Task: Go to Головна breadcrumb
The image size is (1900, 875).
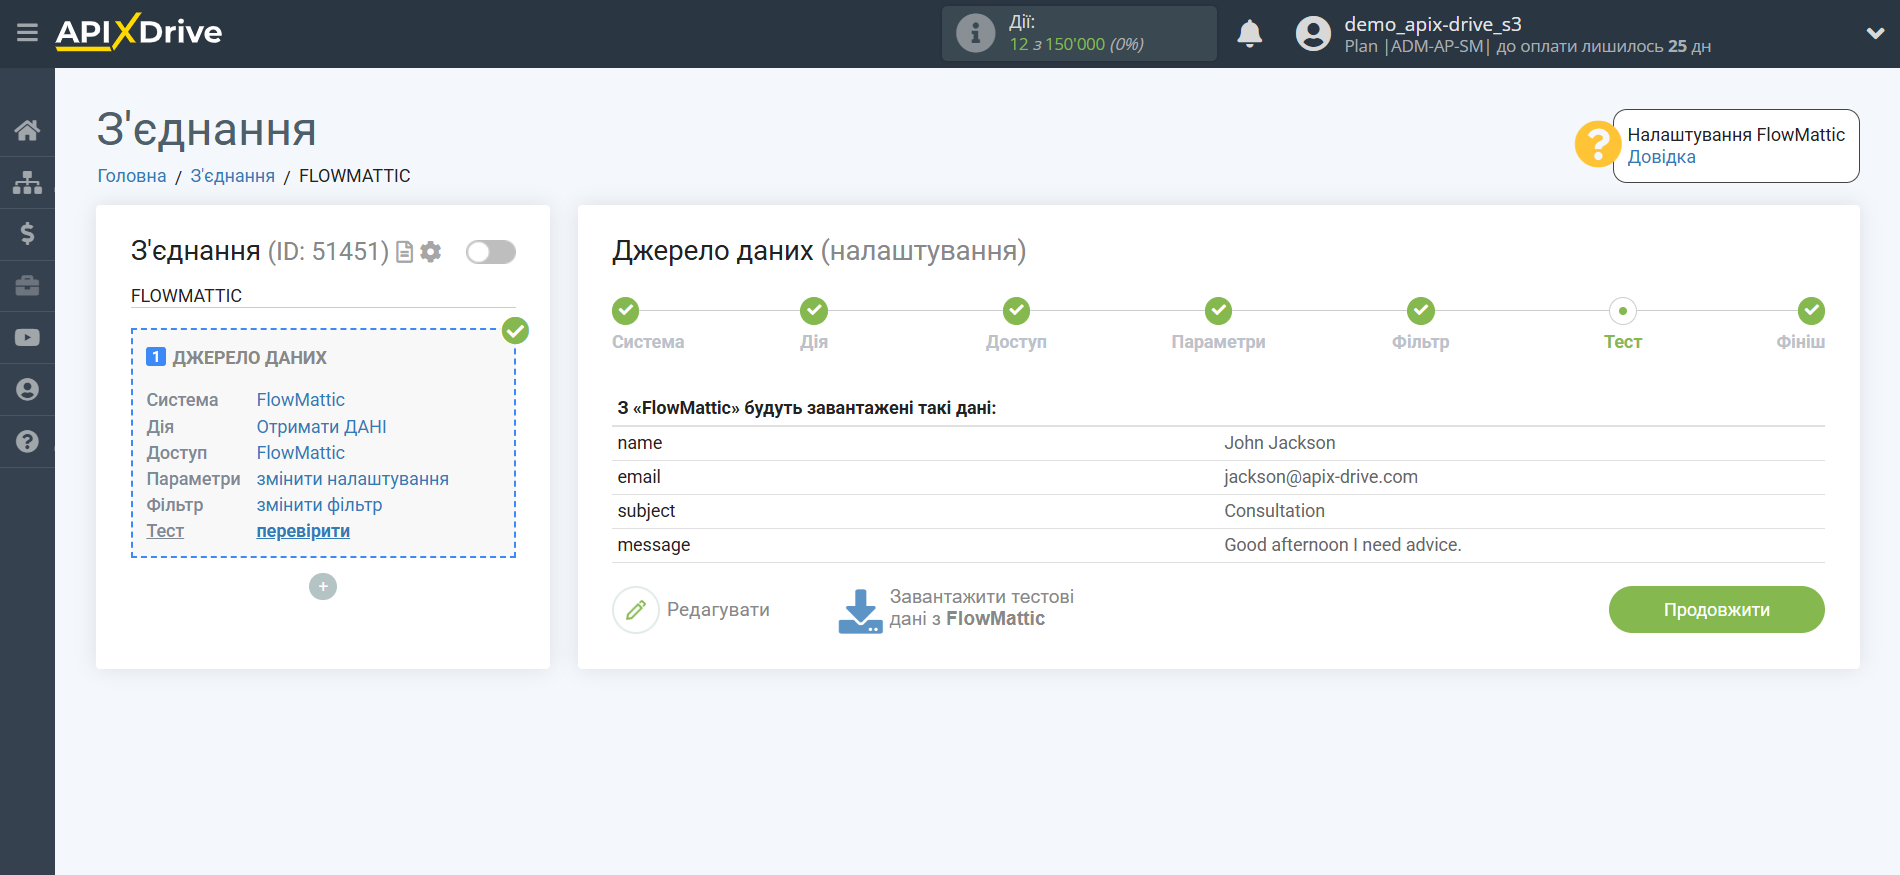Action: (132, 176)
